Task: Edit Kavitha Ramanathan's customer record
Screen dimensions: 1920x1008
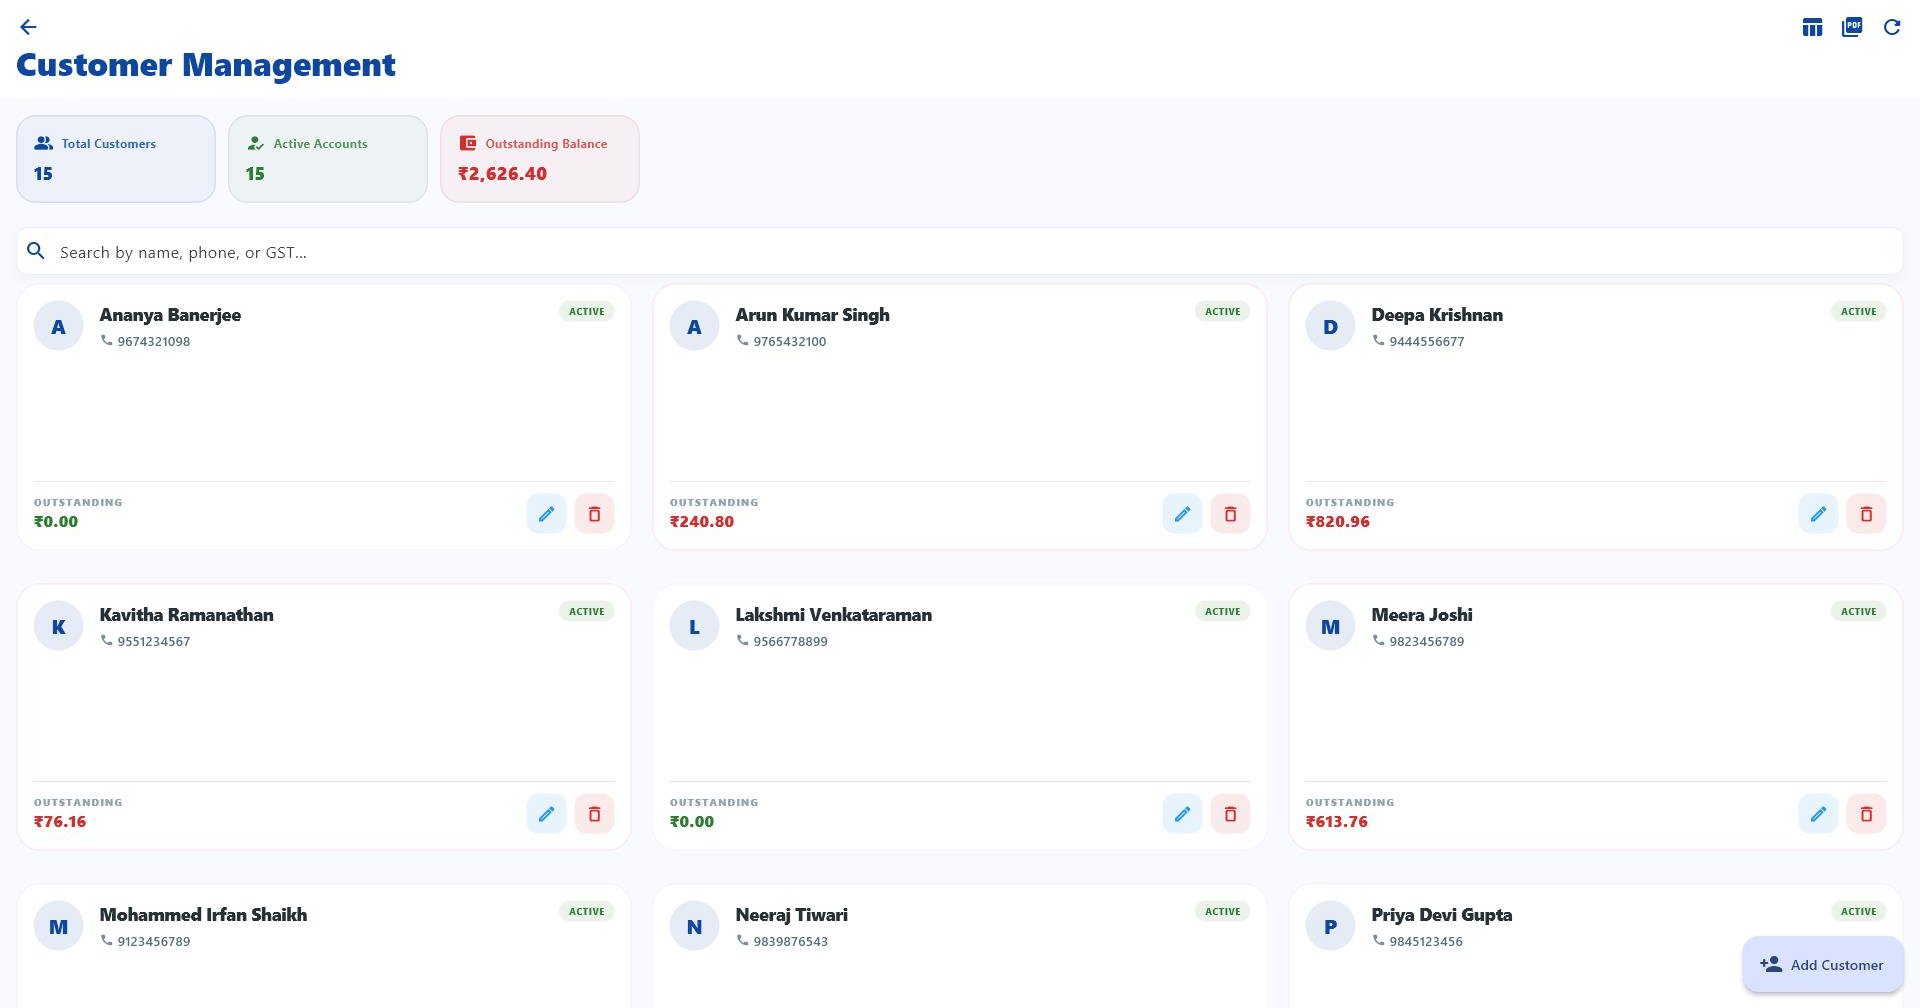Action: (546, 814)
